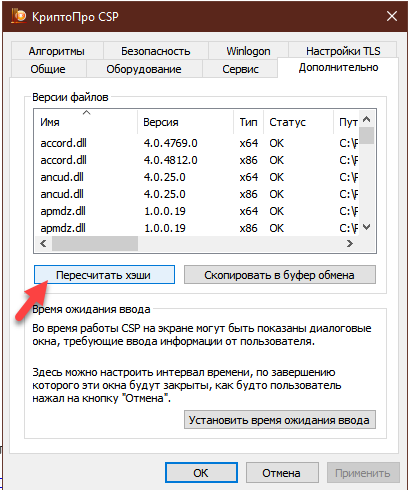Click the file list scroll down arrow
Image resolution: width=408 pixels, height=490 pixels.
coord(367,227)
